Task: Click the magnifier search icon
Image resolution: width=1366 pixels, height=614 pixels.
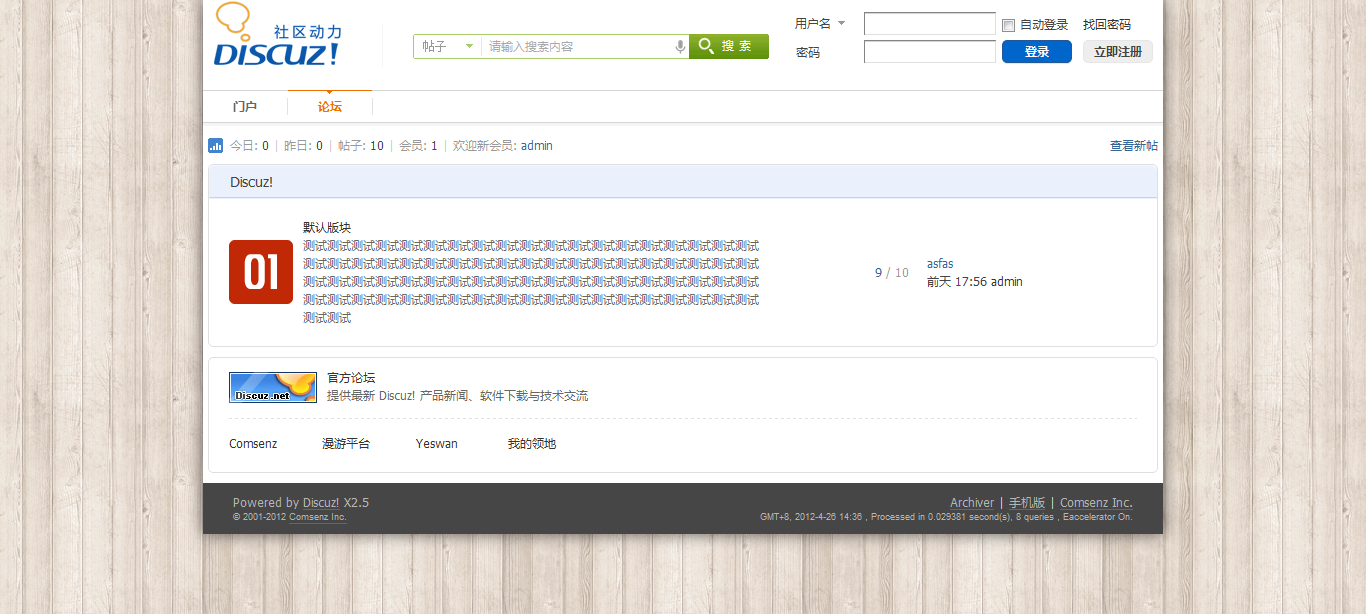Action: pos(706,46)
